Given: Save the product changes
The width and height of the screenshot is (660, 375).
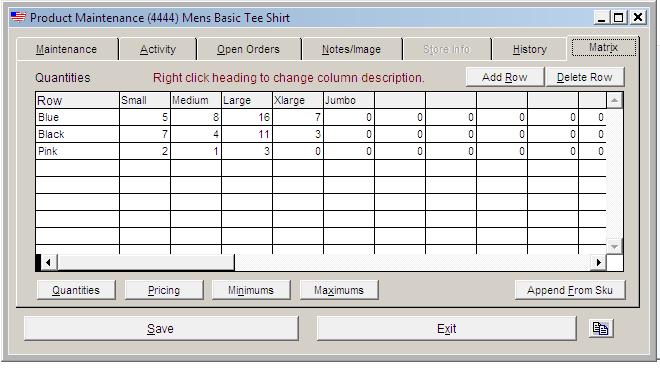Looking at the screenshot, I should click(161, 328).
